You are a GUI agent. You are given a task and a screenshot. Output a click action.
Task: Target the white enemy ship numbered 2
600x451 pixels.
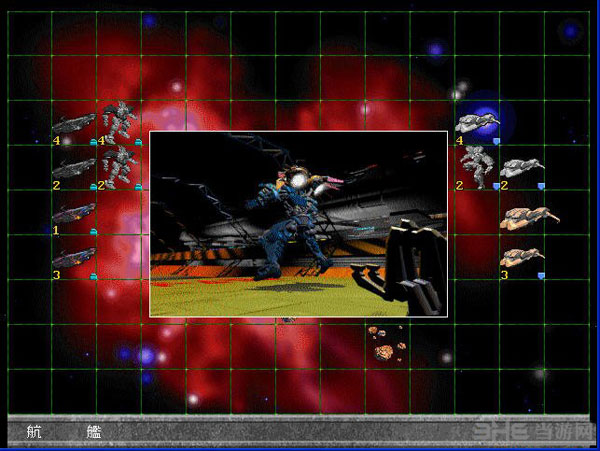coord(522,168)
